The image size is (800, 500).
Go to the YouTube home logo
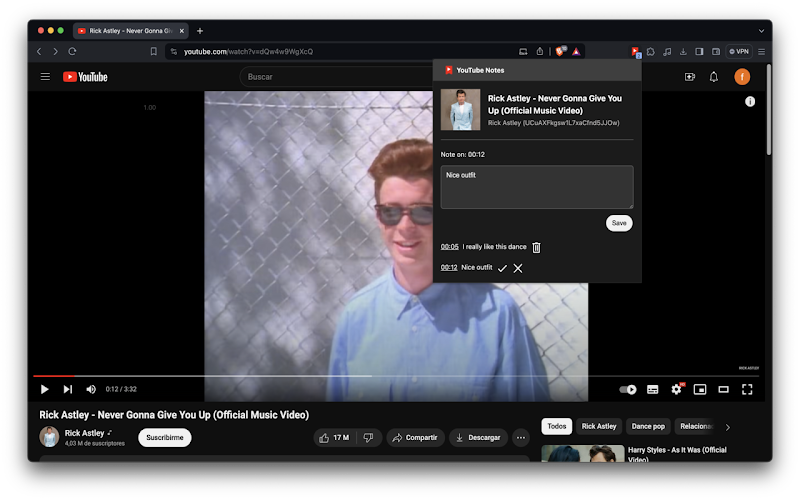tap(85, 77)
